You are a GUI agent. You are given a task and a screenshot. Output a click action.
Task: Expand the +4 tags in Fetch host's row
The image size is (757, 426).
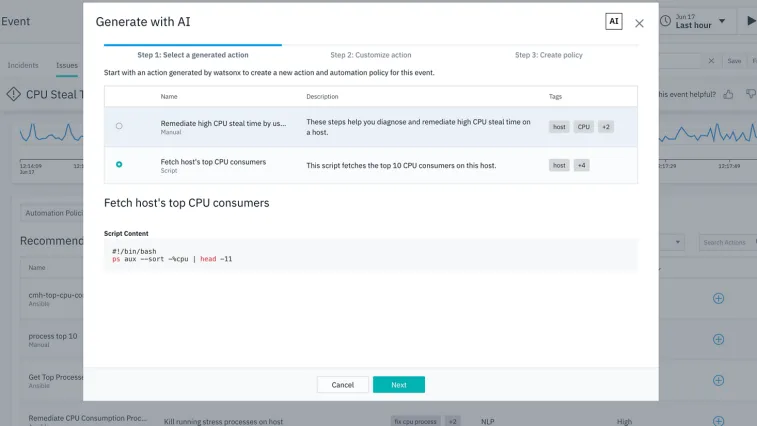pyautogui.click(x=582, y=165)
